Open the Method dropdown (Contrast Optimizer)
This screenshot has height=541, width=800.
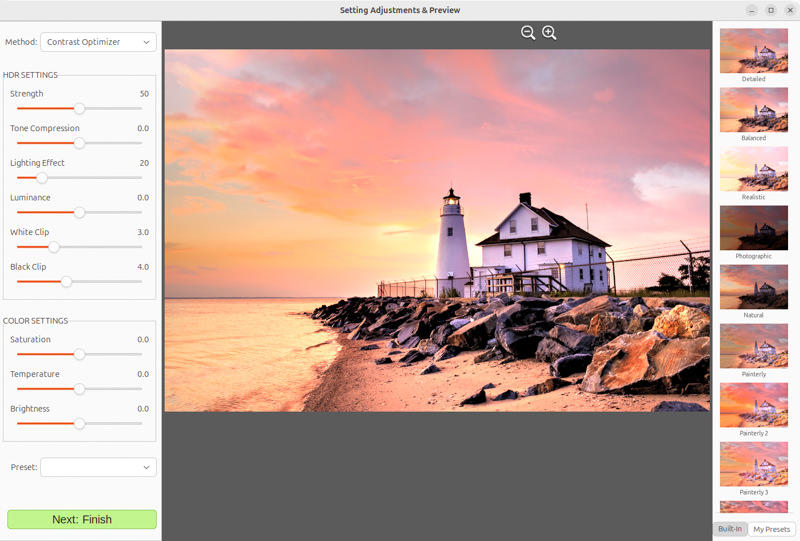click(x=98, y=42)
